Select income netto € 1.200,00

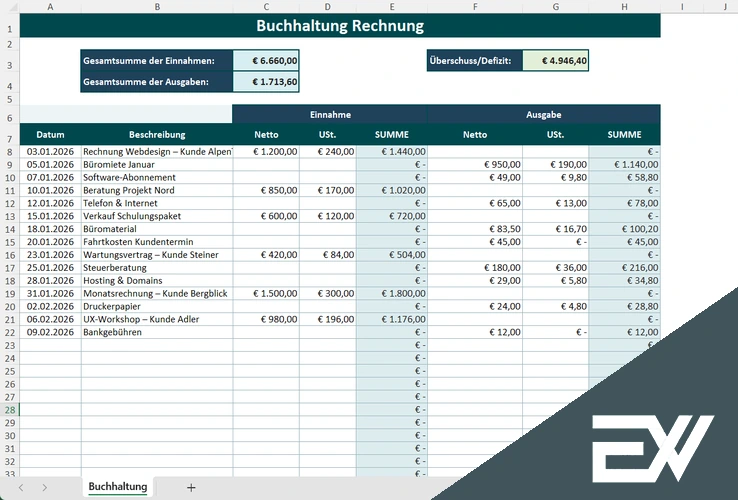(x=266, y=152)
